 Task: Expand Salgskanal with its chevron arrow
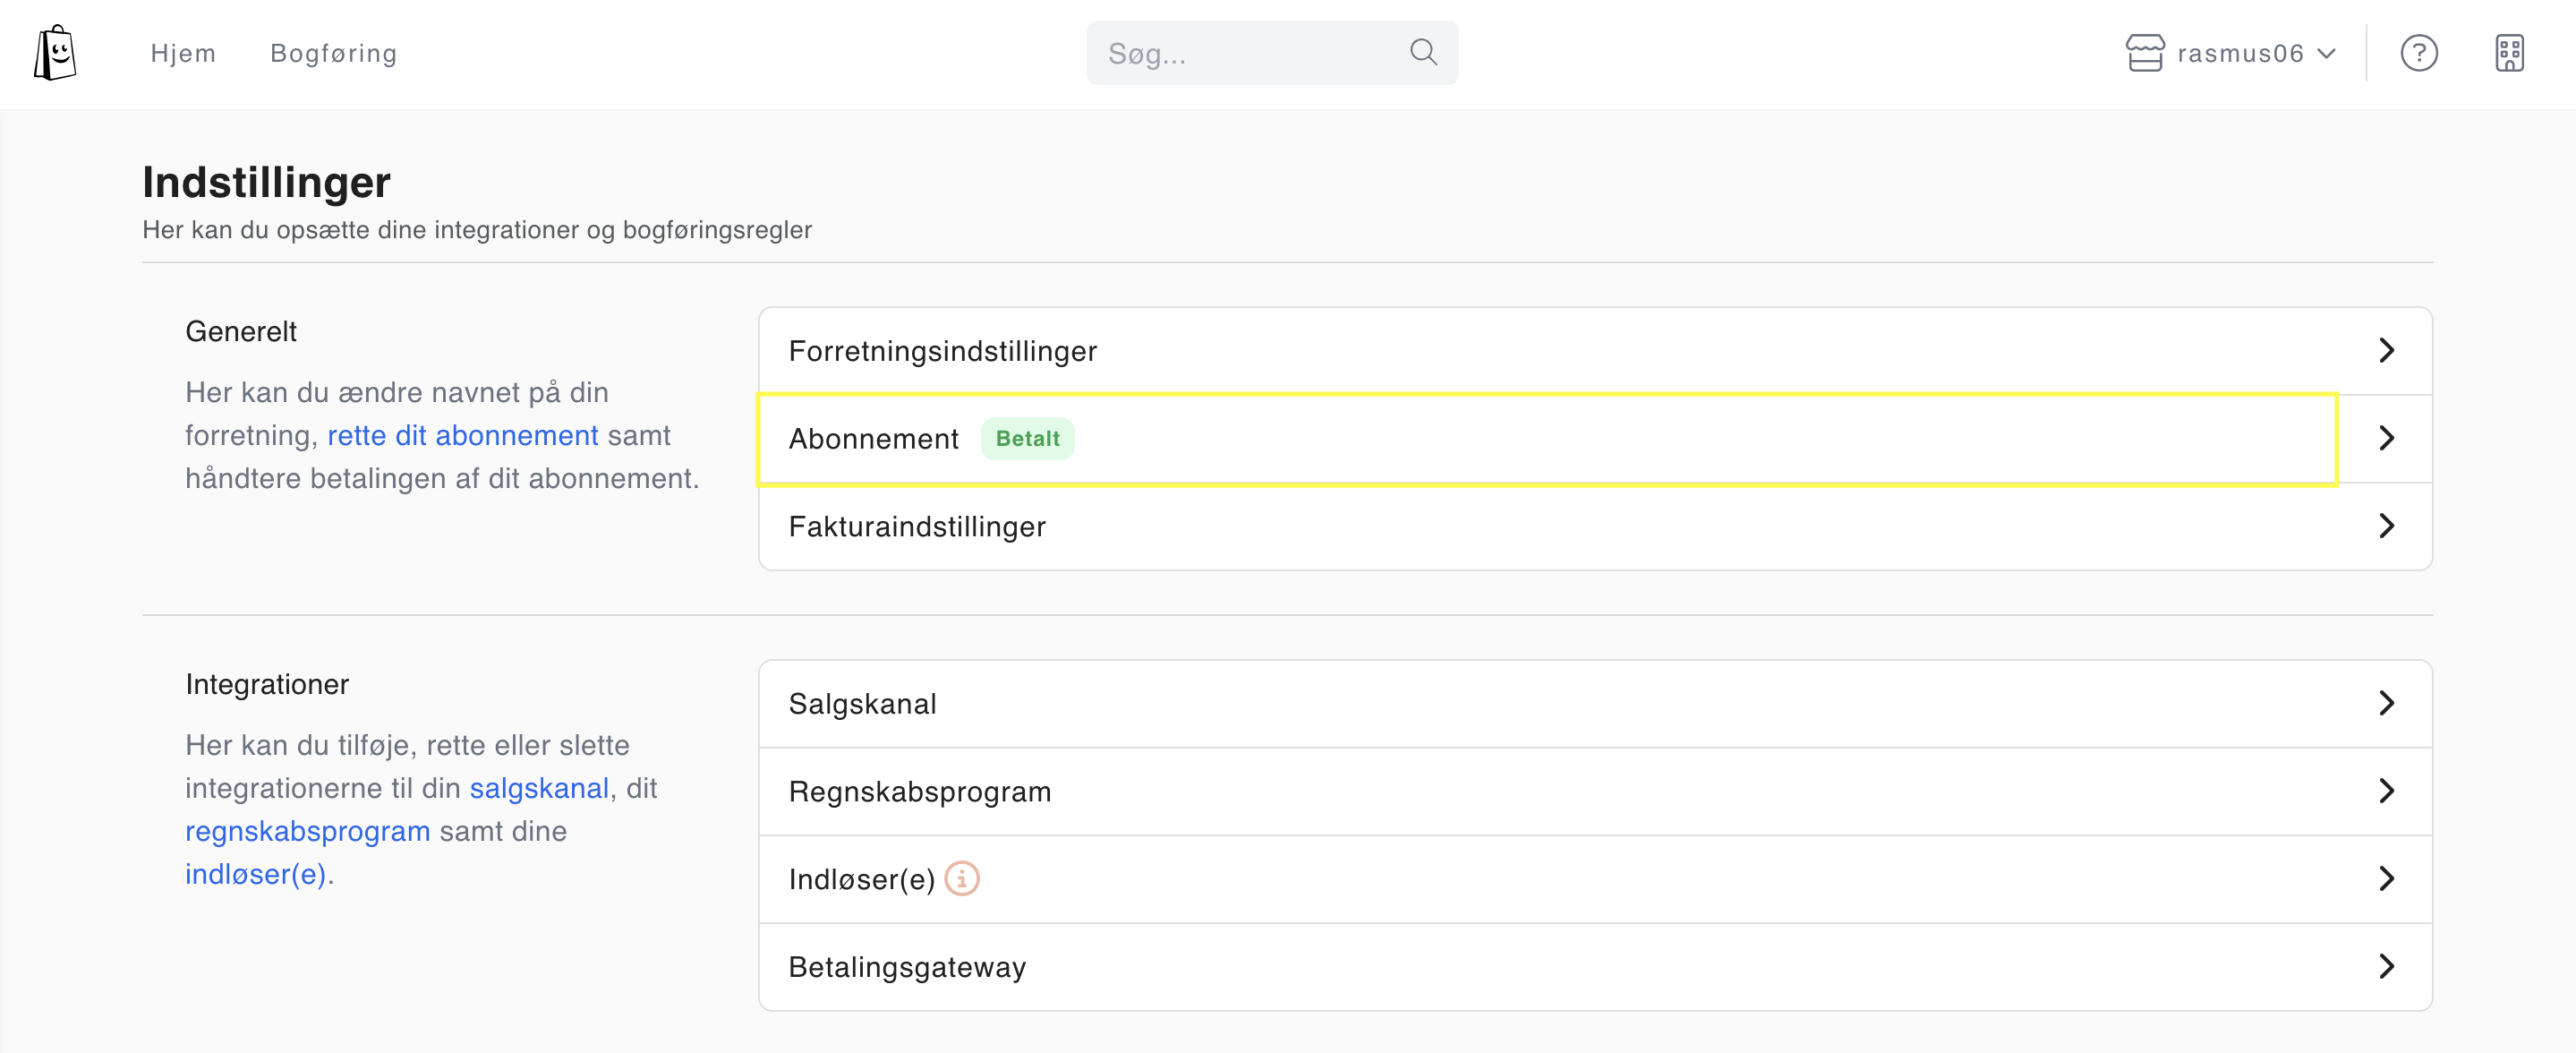pyautogui.click(x=2386, y=703)
